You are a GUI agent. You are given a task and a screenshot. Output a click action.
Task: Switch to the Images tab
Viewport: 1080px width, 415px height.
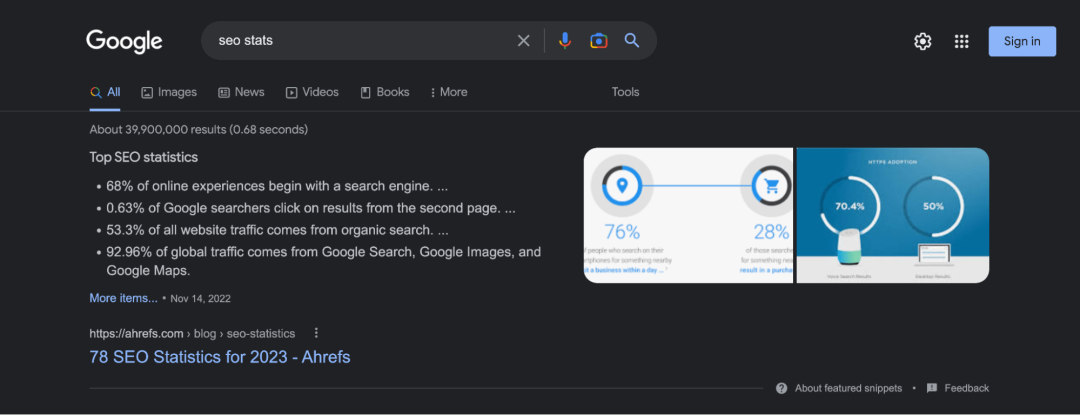(x=169, y=92)
